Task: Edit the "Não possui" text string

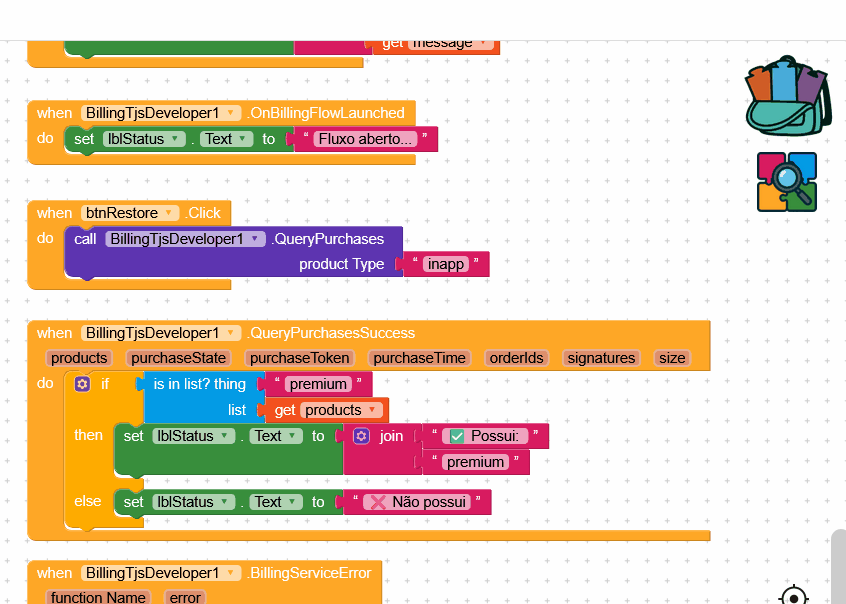Action: click(x=417, y=502)
